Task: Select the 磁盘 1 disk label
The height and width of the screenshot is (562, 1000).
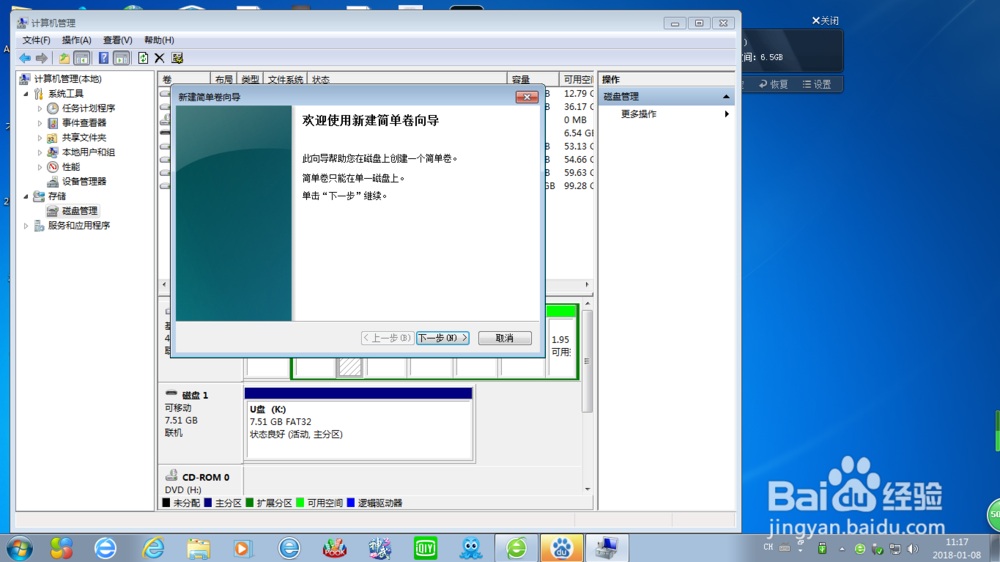Action: click(x=195, y=396)
